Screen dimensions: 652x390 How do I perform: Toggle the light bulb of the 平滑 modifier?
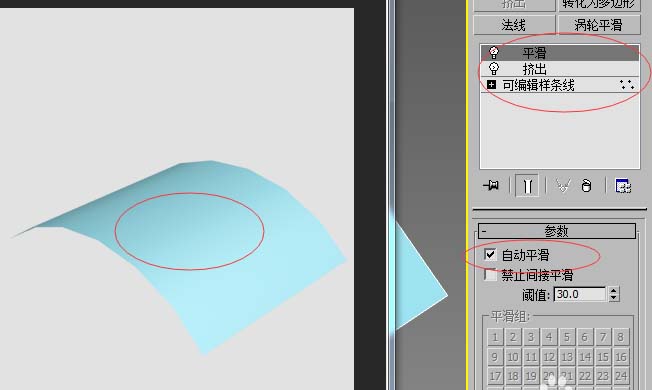click(x=494, y=53)
